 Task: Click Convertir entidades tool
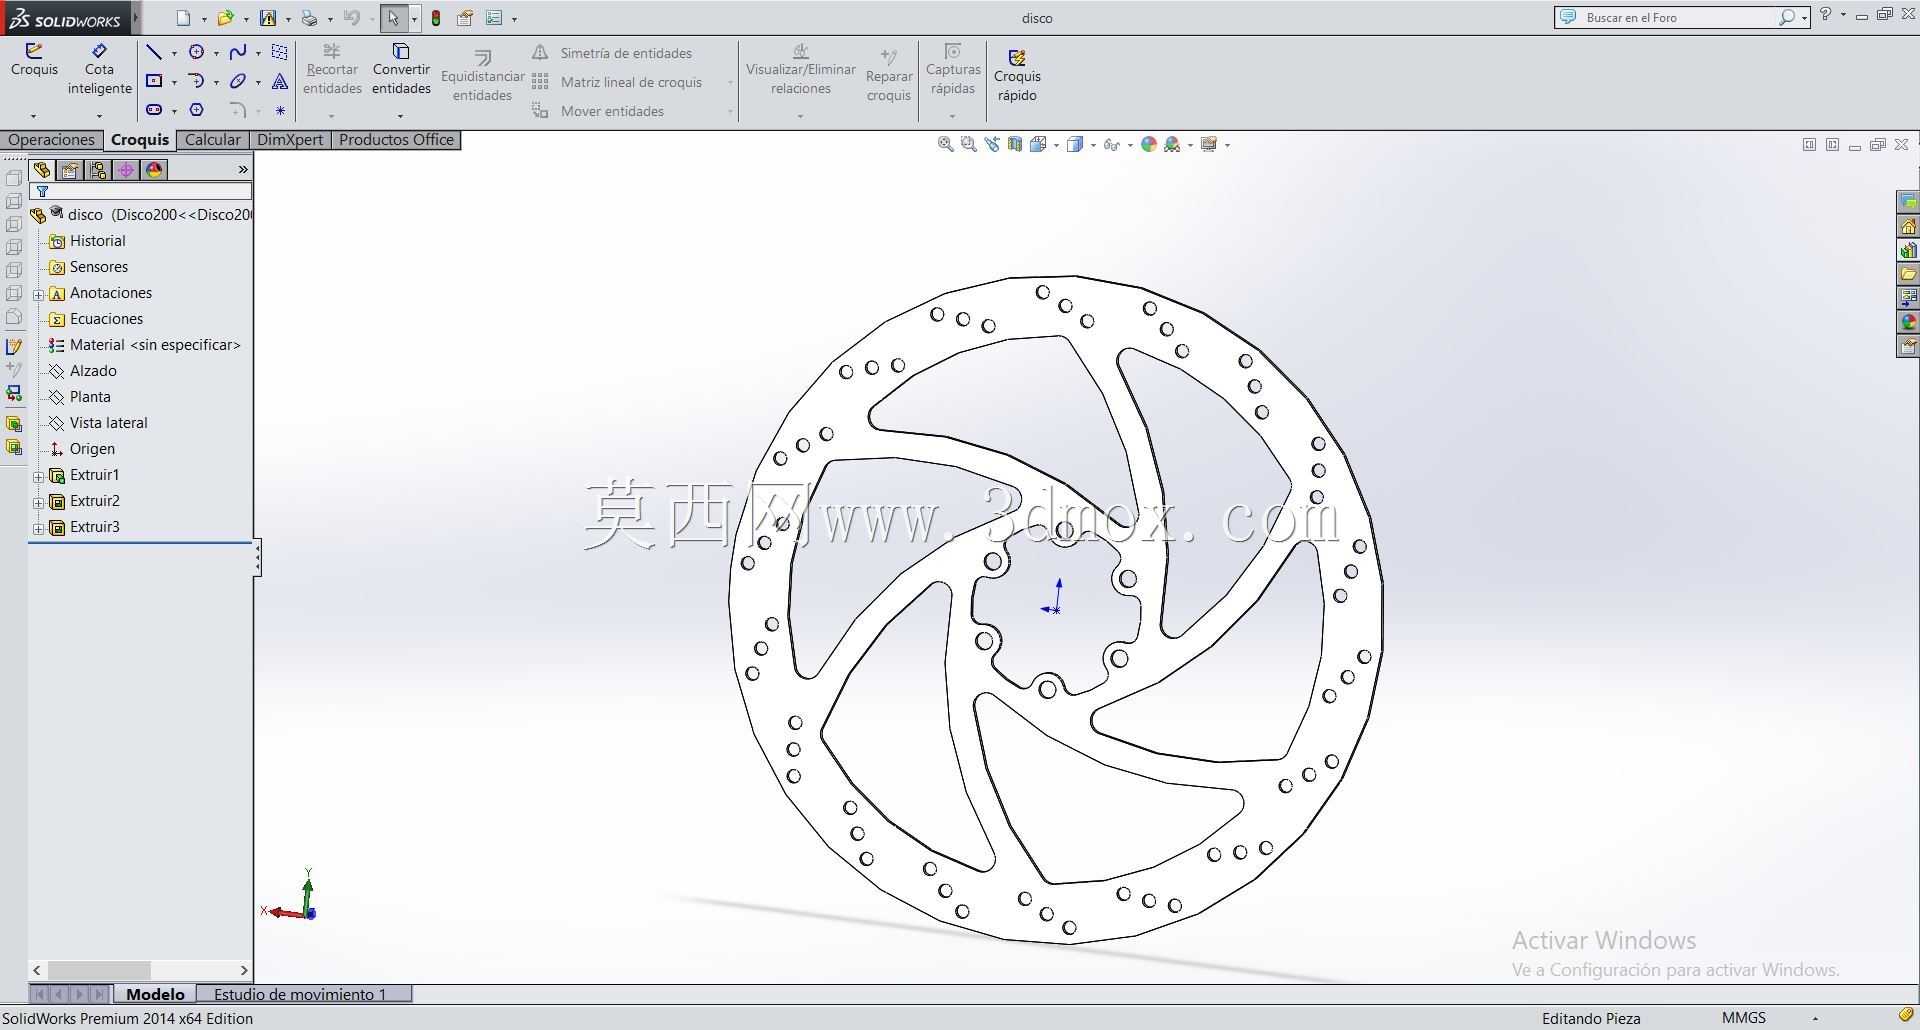coord(401,69)
